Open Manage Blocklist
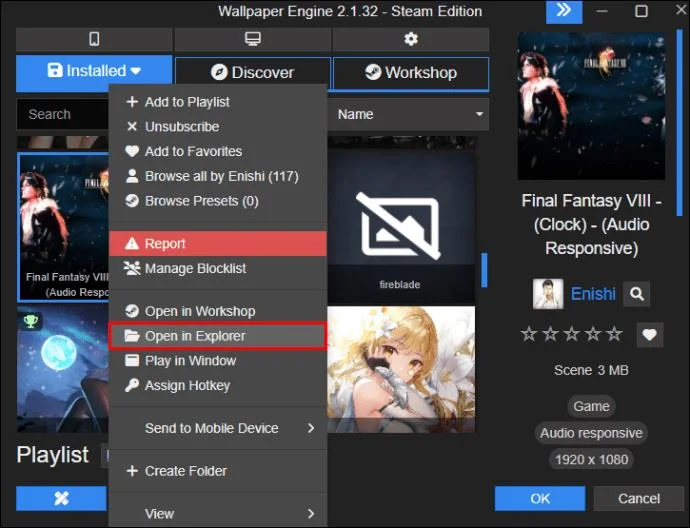 [218, 268]
